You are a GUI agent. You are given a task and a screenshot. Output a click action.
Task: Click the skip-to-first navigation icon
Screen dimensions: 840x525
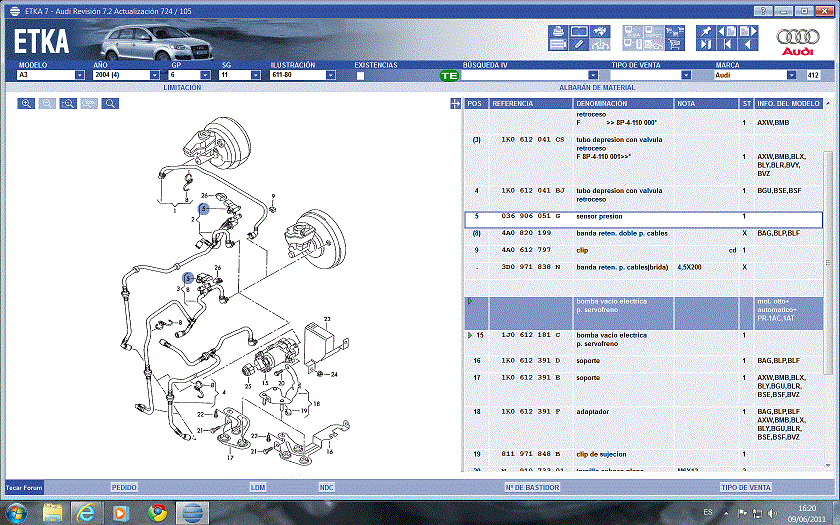[x=727, y=44]
